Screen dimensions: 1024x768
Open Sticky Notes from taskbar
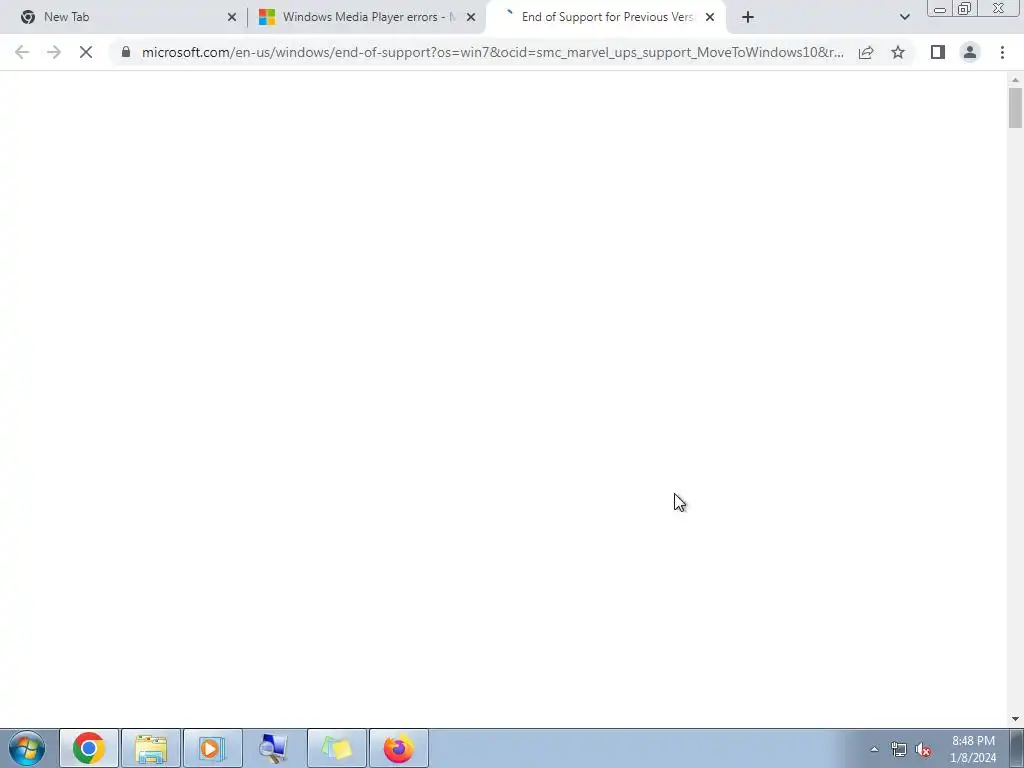337,748
